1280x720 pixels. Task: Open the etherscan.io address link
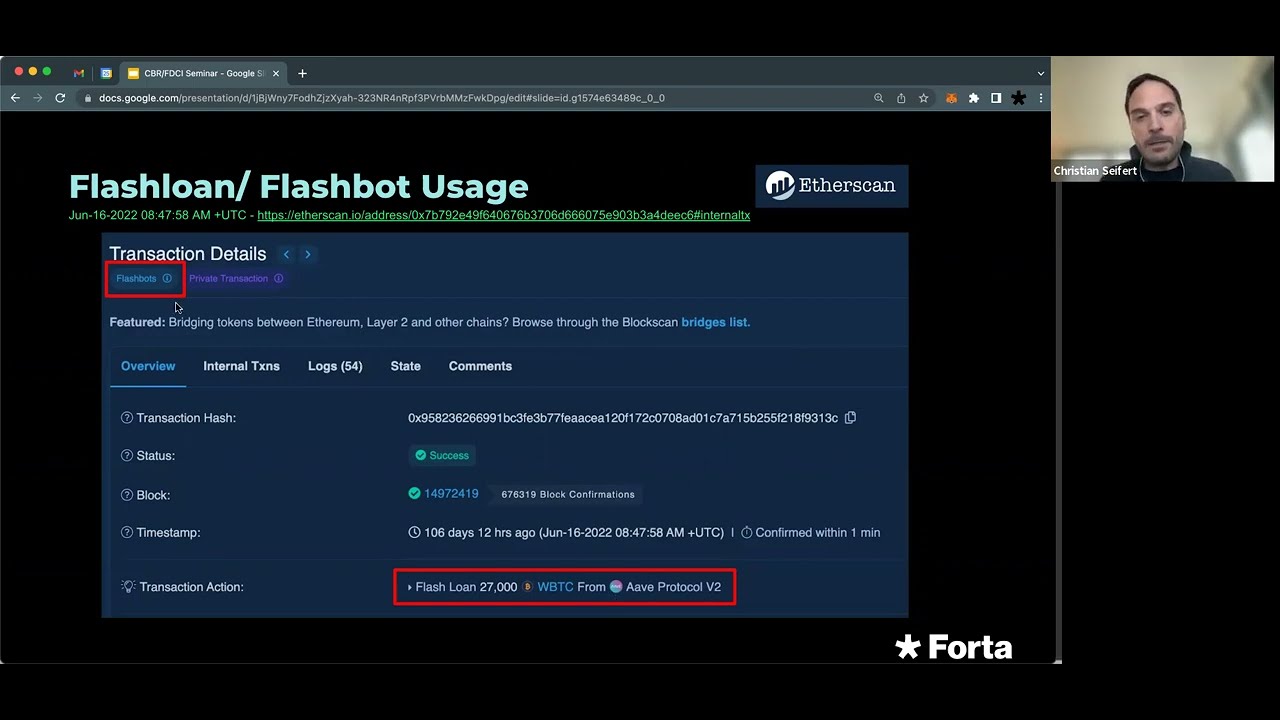click(503, 215)
